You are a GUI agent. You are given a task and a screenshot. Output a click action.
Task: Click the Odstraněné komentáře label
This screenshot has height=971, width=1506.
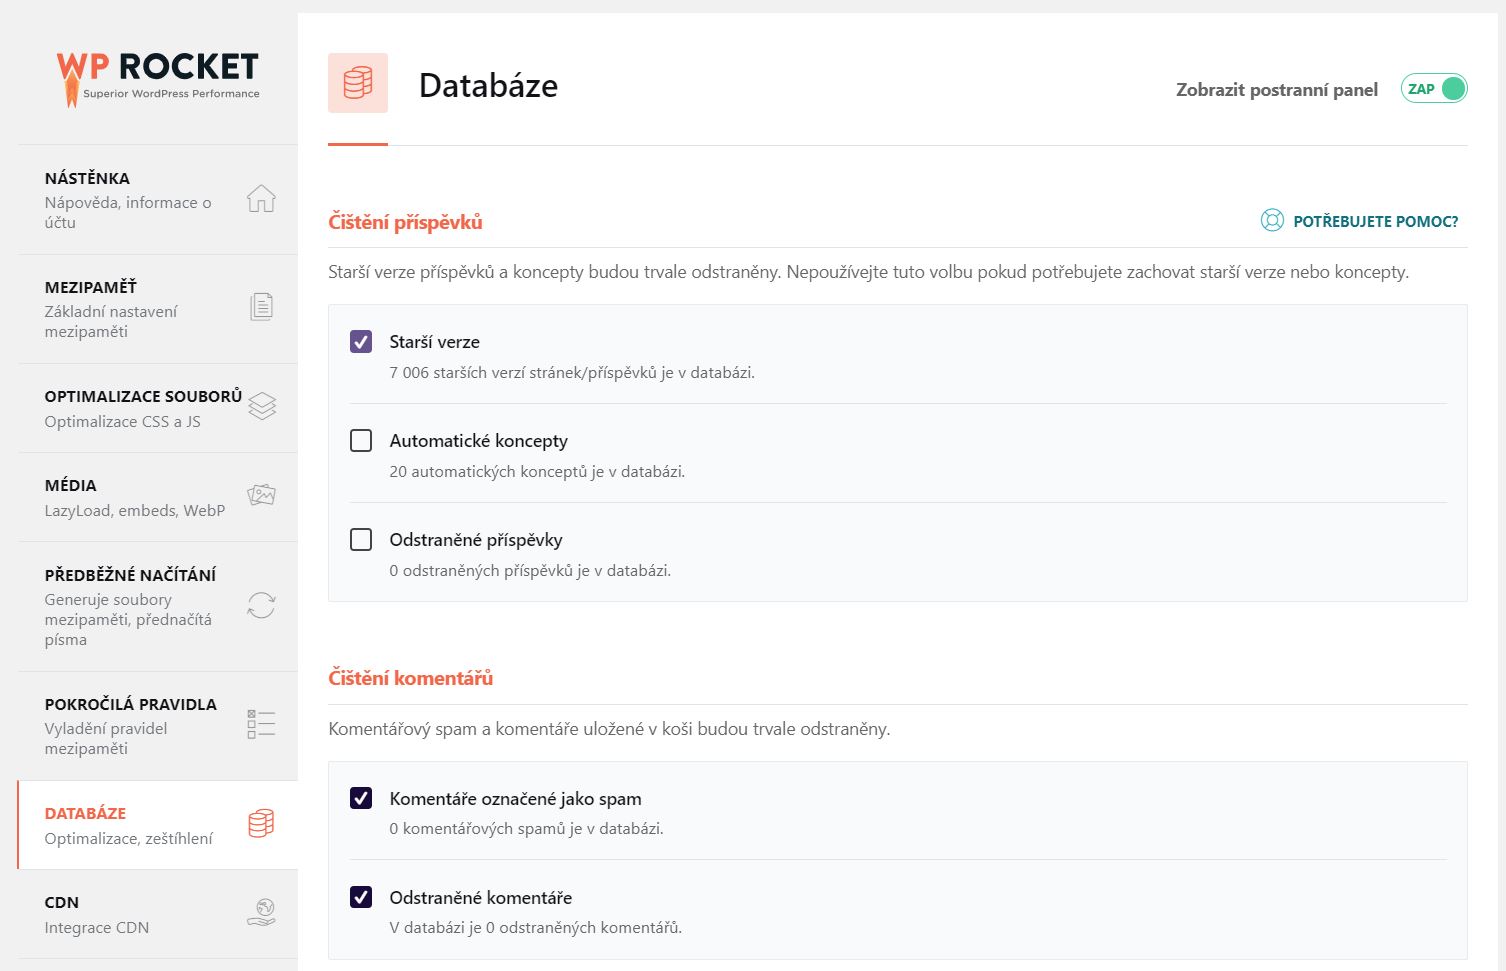(481, 898)
